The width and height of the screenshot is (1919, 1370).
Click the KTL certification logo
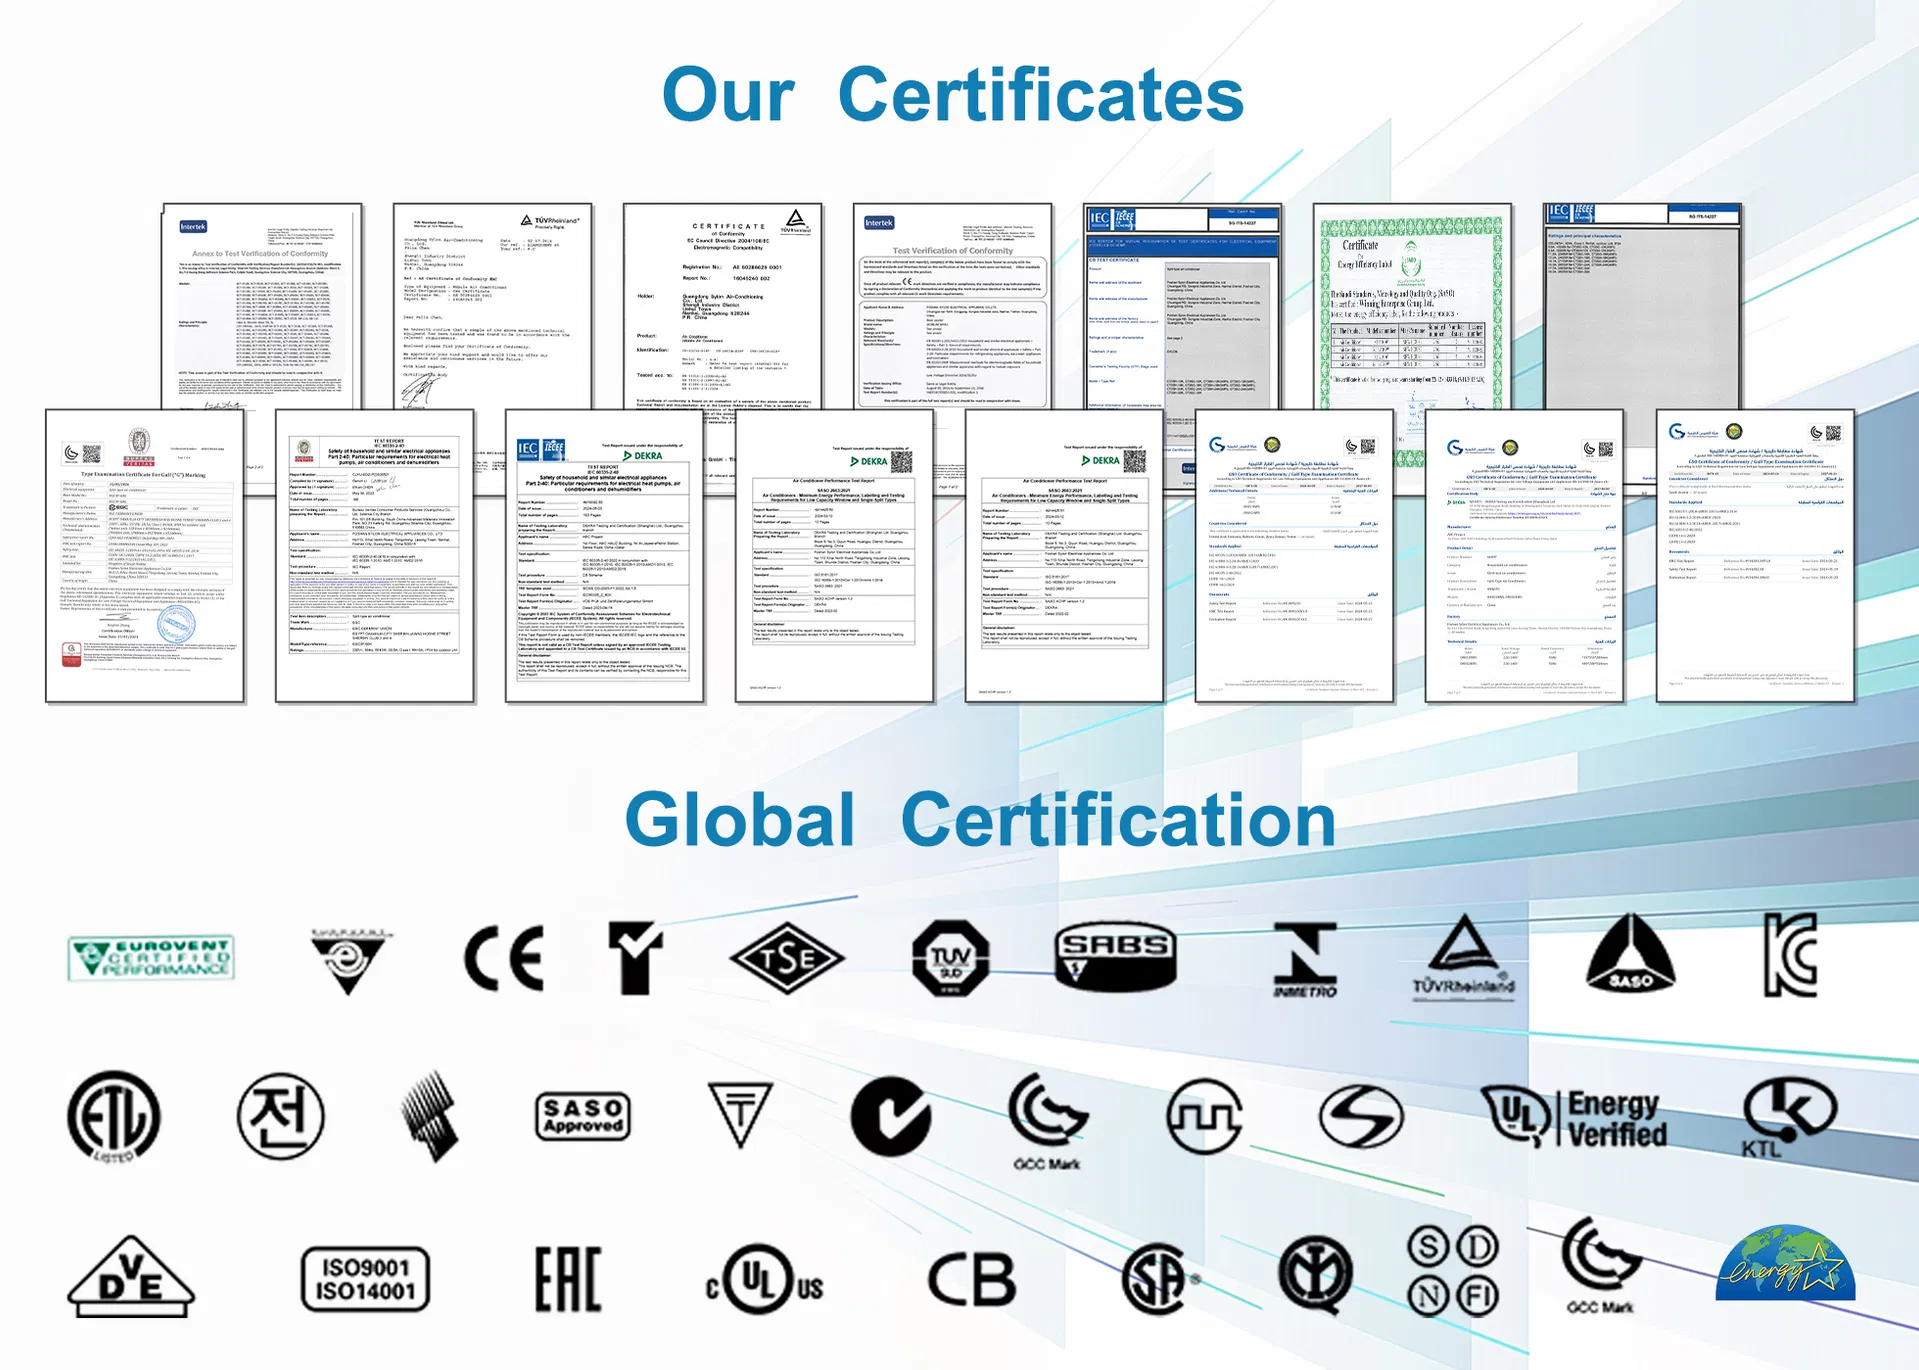pos(1788,1118)
